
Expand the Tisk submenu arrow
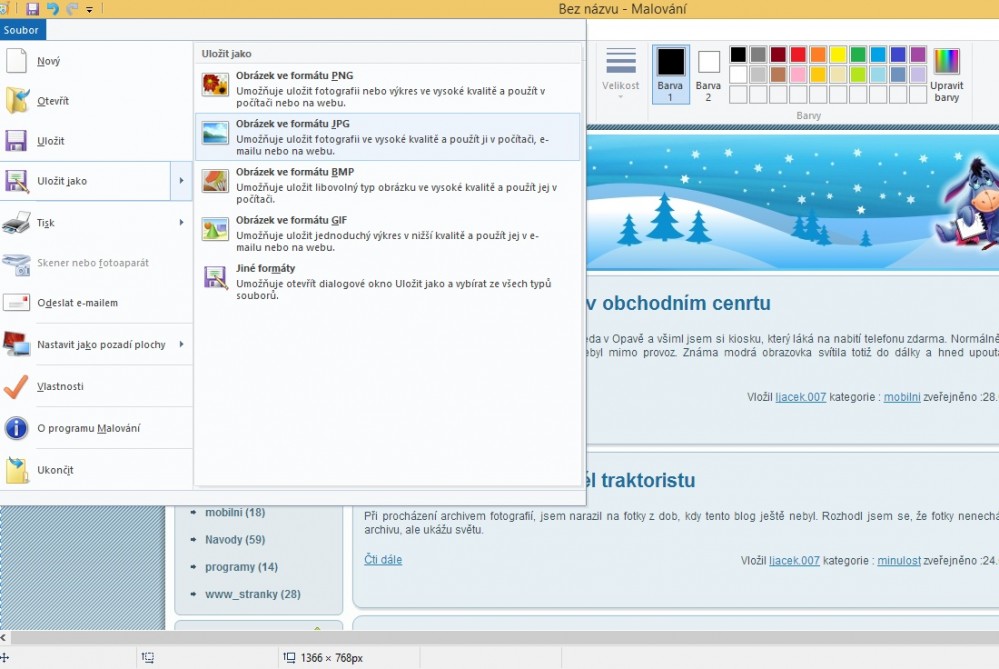(181, 222)
